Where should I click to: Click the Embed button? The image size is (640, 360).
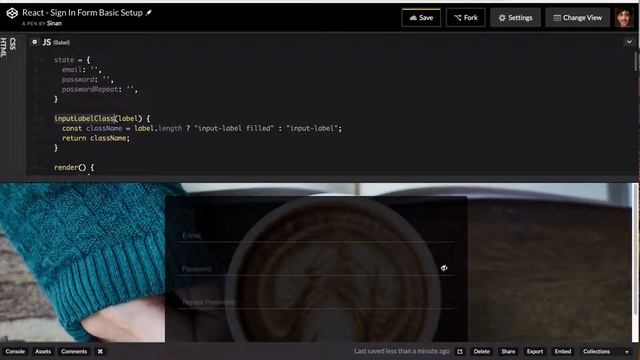pyautogui.click(x=562, y=351)
